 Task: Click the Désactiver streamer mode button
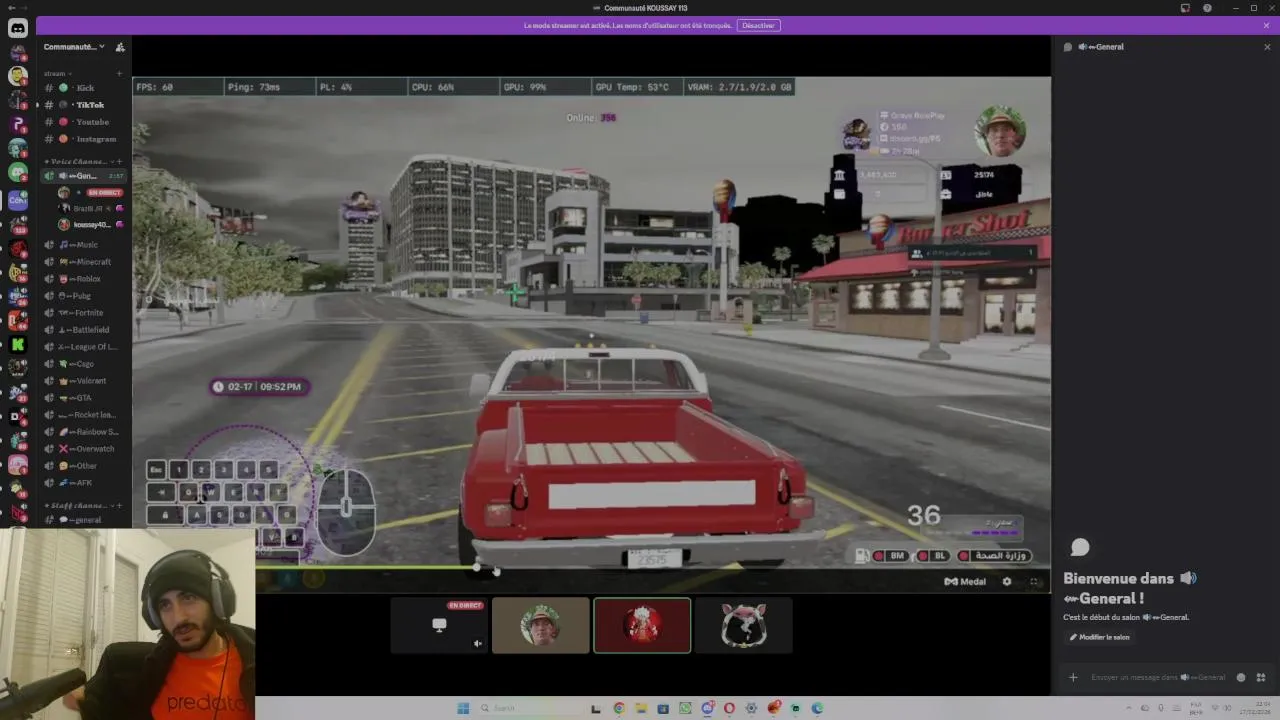pos(759,25)
